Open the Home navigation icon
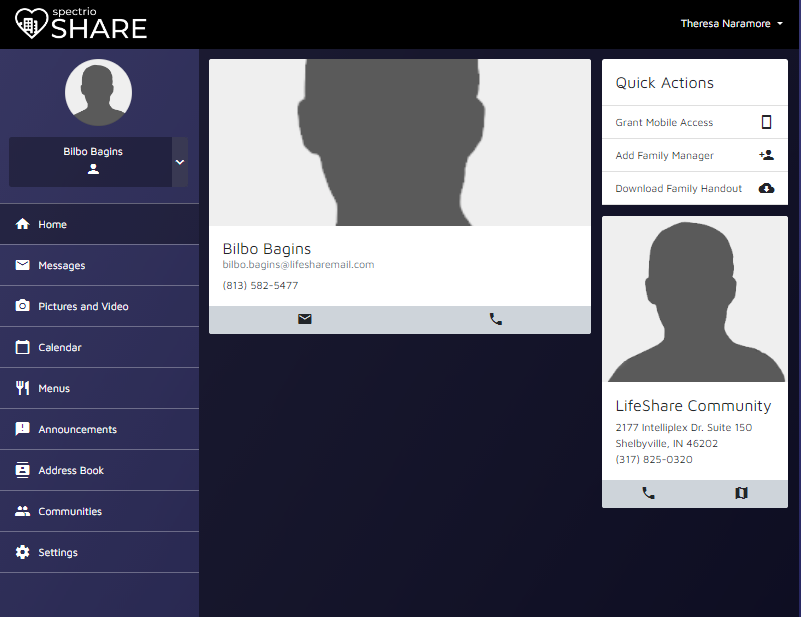The width and height of the screenshot is (801, 617). coord(22,224)
